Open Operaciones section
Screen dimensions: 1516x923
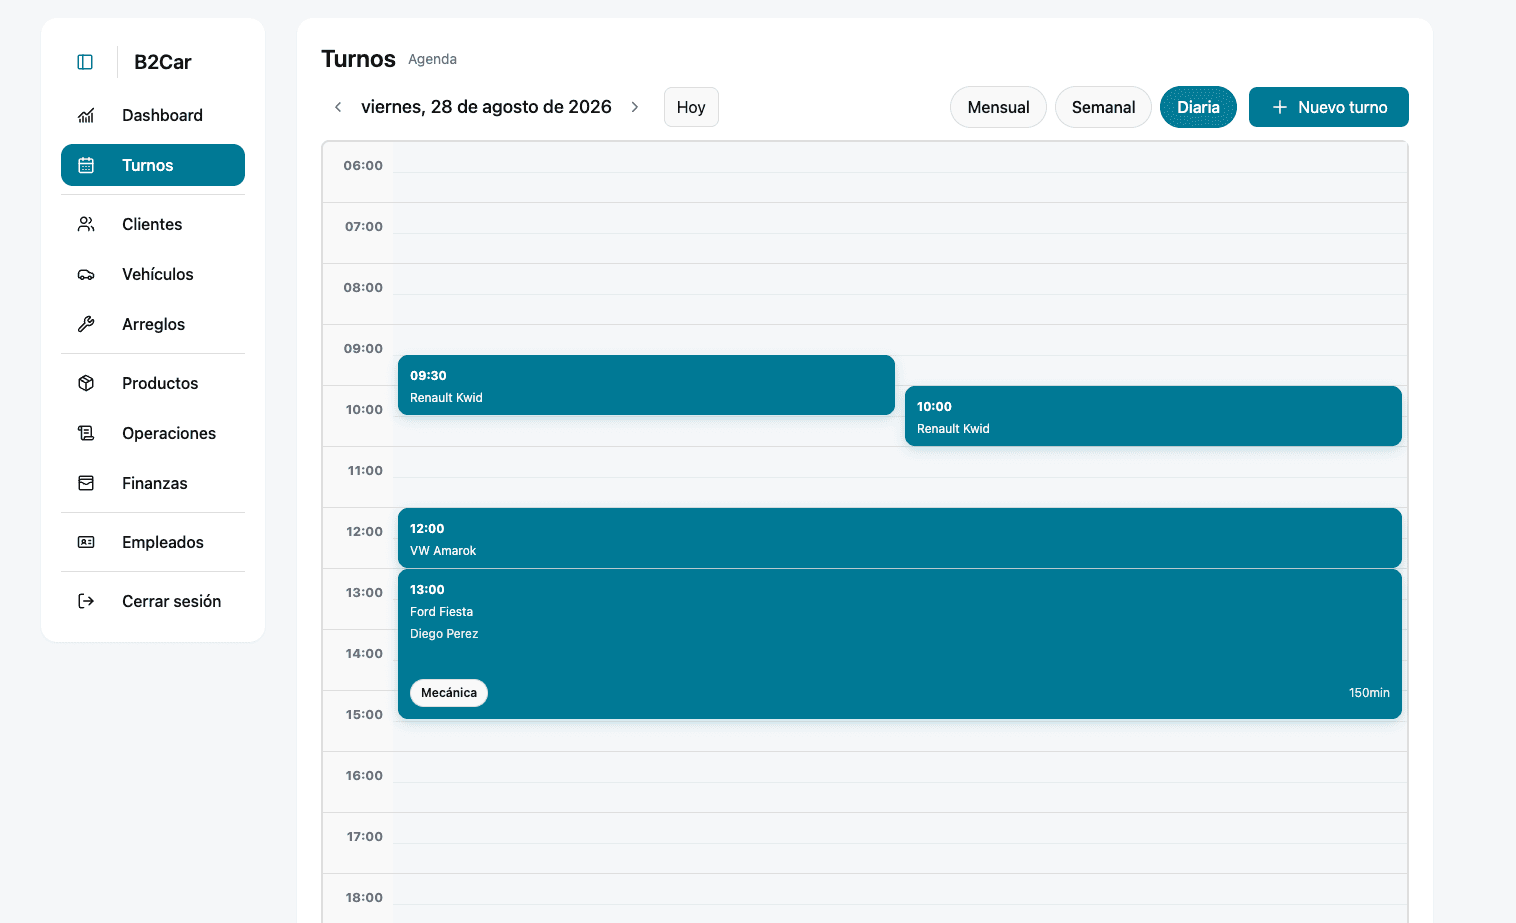coord(153,433)
